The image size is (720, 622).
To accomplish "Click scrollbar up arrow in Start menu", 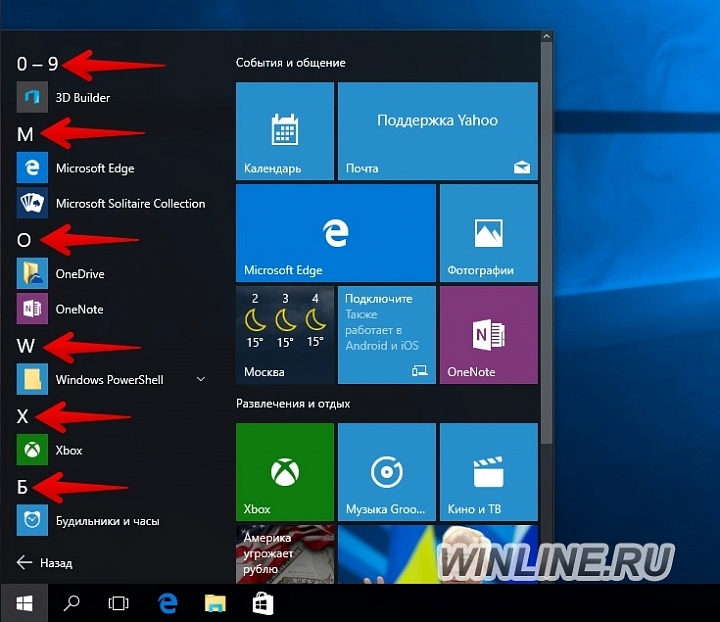I will point(546,36).
